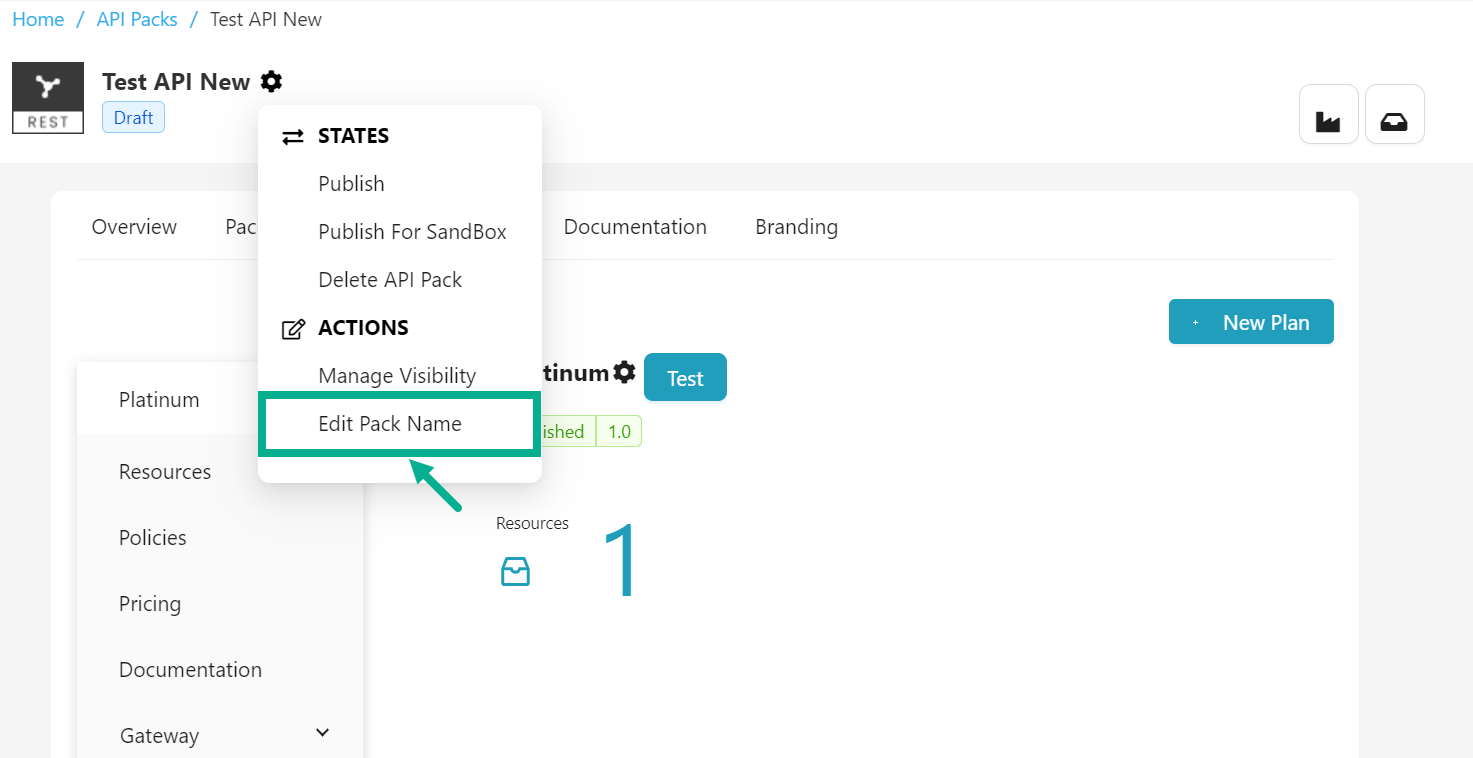Viewport: 1473px width, 758px height.
Task: Open the Documentation tab
Action: tap(635, 227)
